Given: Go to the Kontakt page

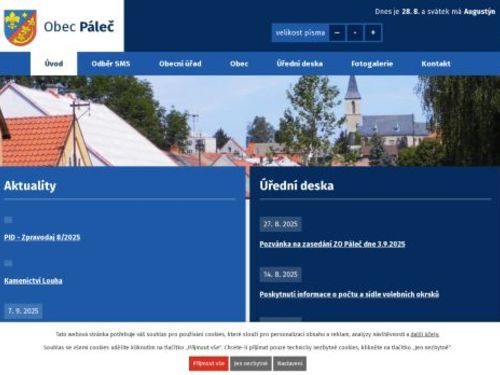Looking at the screenshot, I should coord(436,64).
